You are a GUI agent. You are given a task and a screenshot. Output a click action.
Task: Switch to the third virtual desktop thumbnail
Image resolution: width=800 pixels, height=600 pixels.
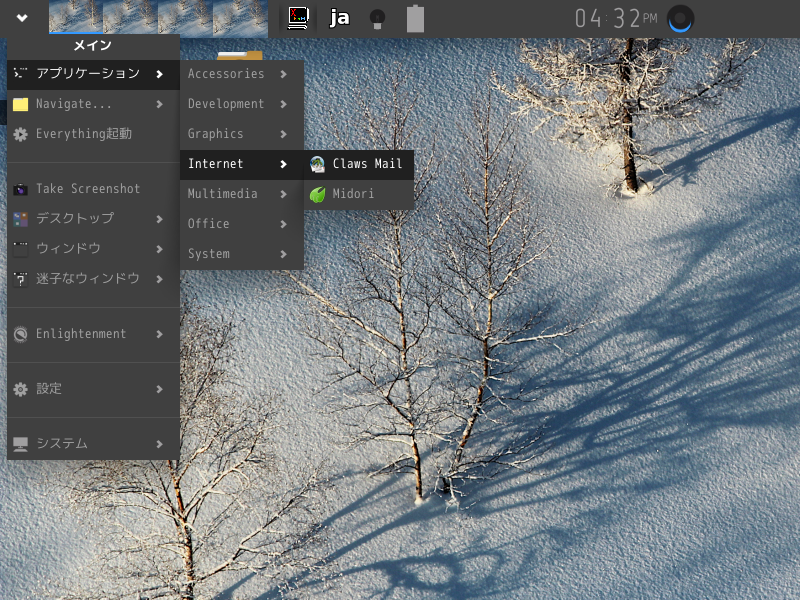[x=185, y=17]
